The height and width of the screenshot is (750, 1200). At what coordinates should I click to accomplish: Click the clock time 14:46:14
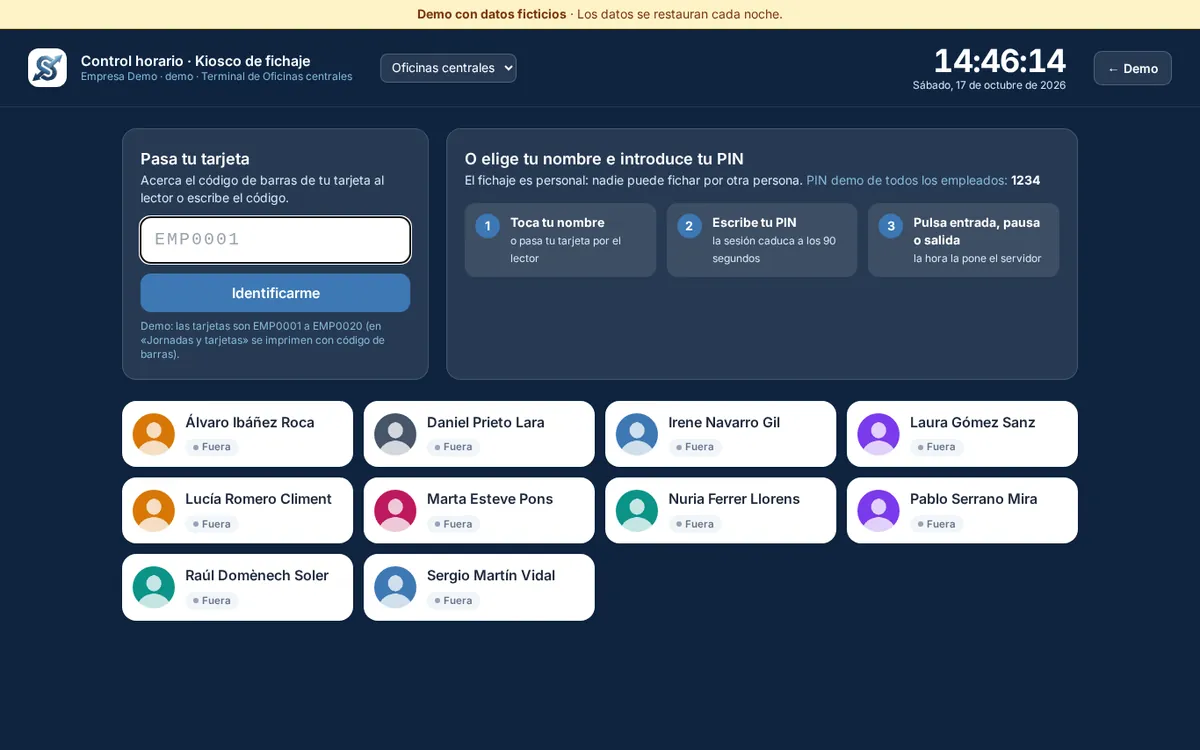1000,61
